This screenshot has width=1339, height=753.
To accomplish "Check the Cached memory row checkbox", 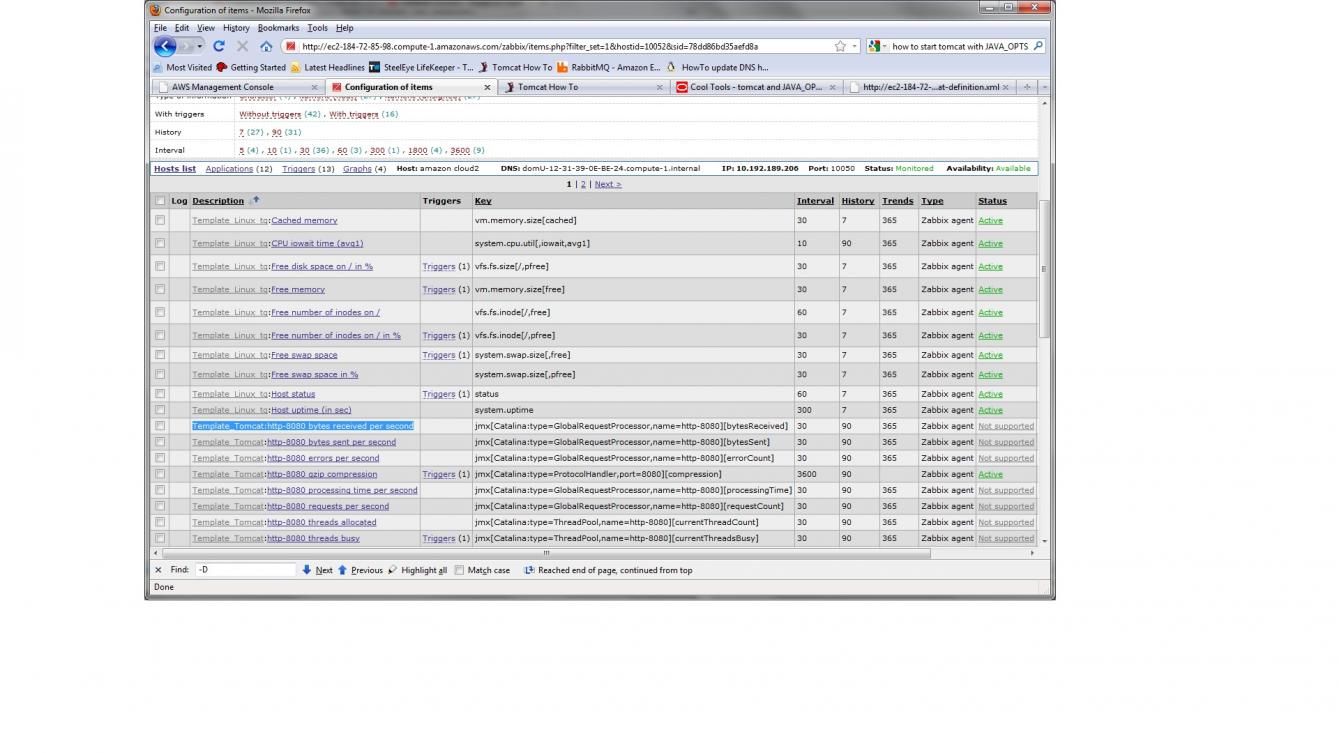I will coord(160,220).
